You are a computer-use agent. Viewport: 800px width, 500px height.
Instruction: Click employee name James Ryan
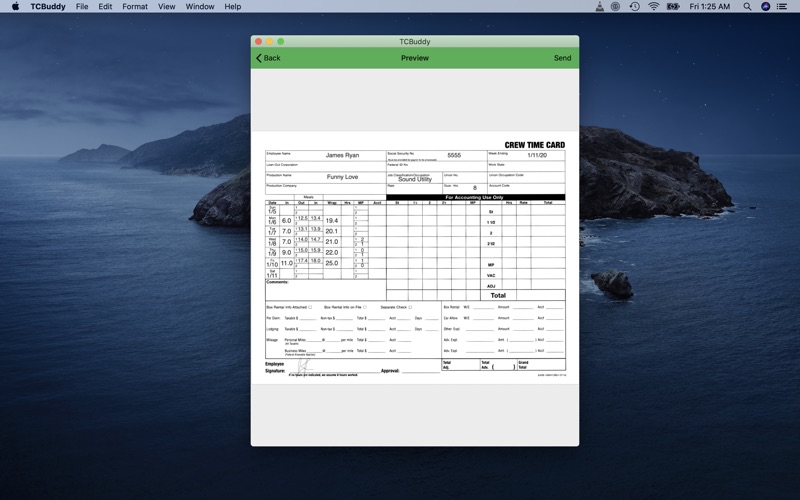[342, 155]
